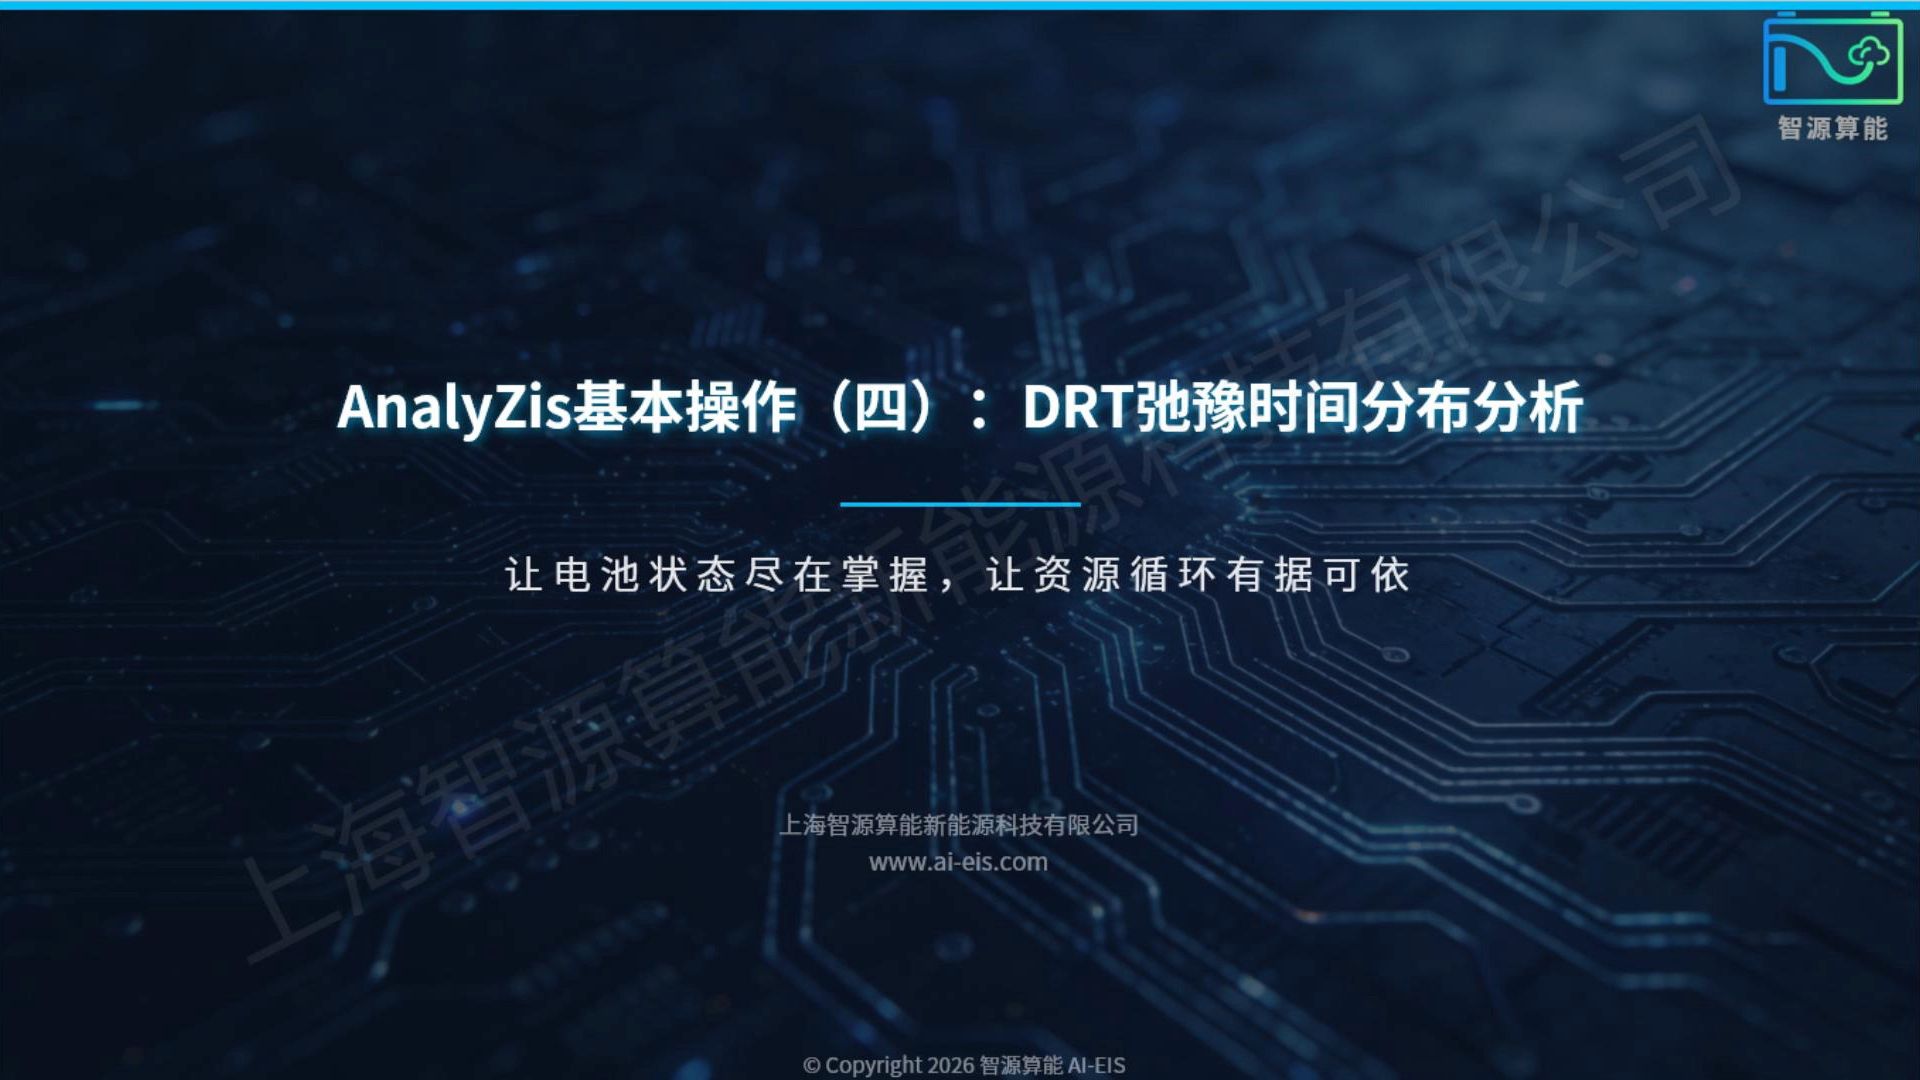Click the company name 上海智源算能新能源科技有限公司
The height and width of the screenshot is (1080, 1920).
(x=959, y=825)
